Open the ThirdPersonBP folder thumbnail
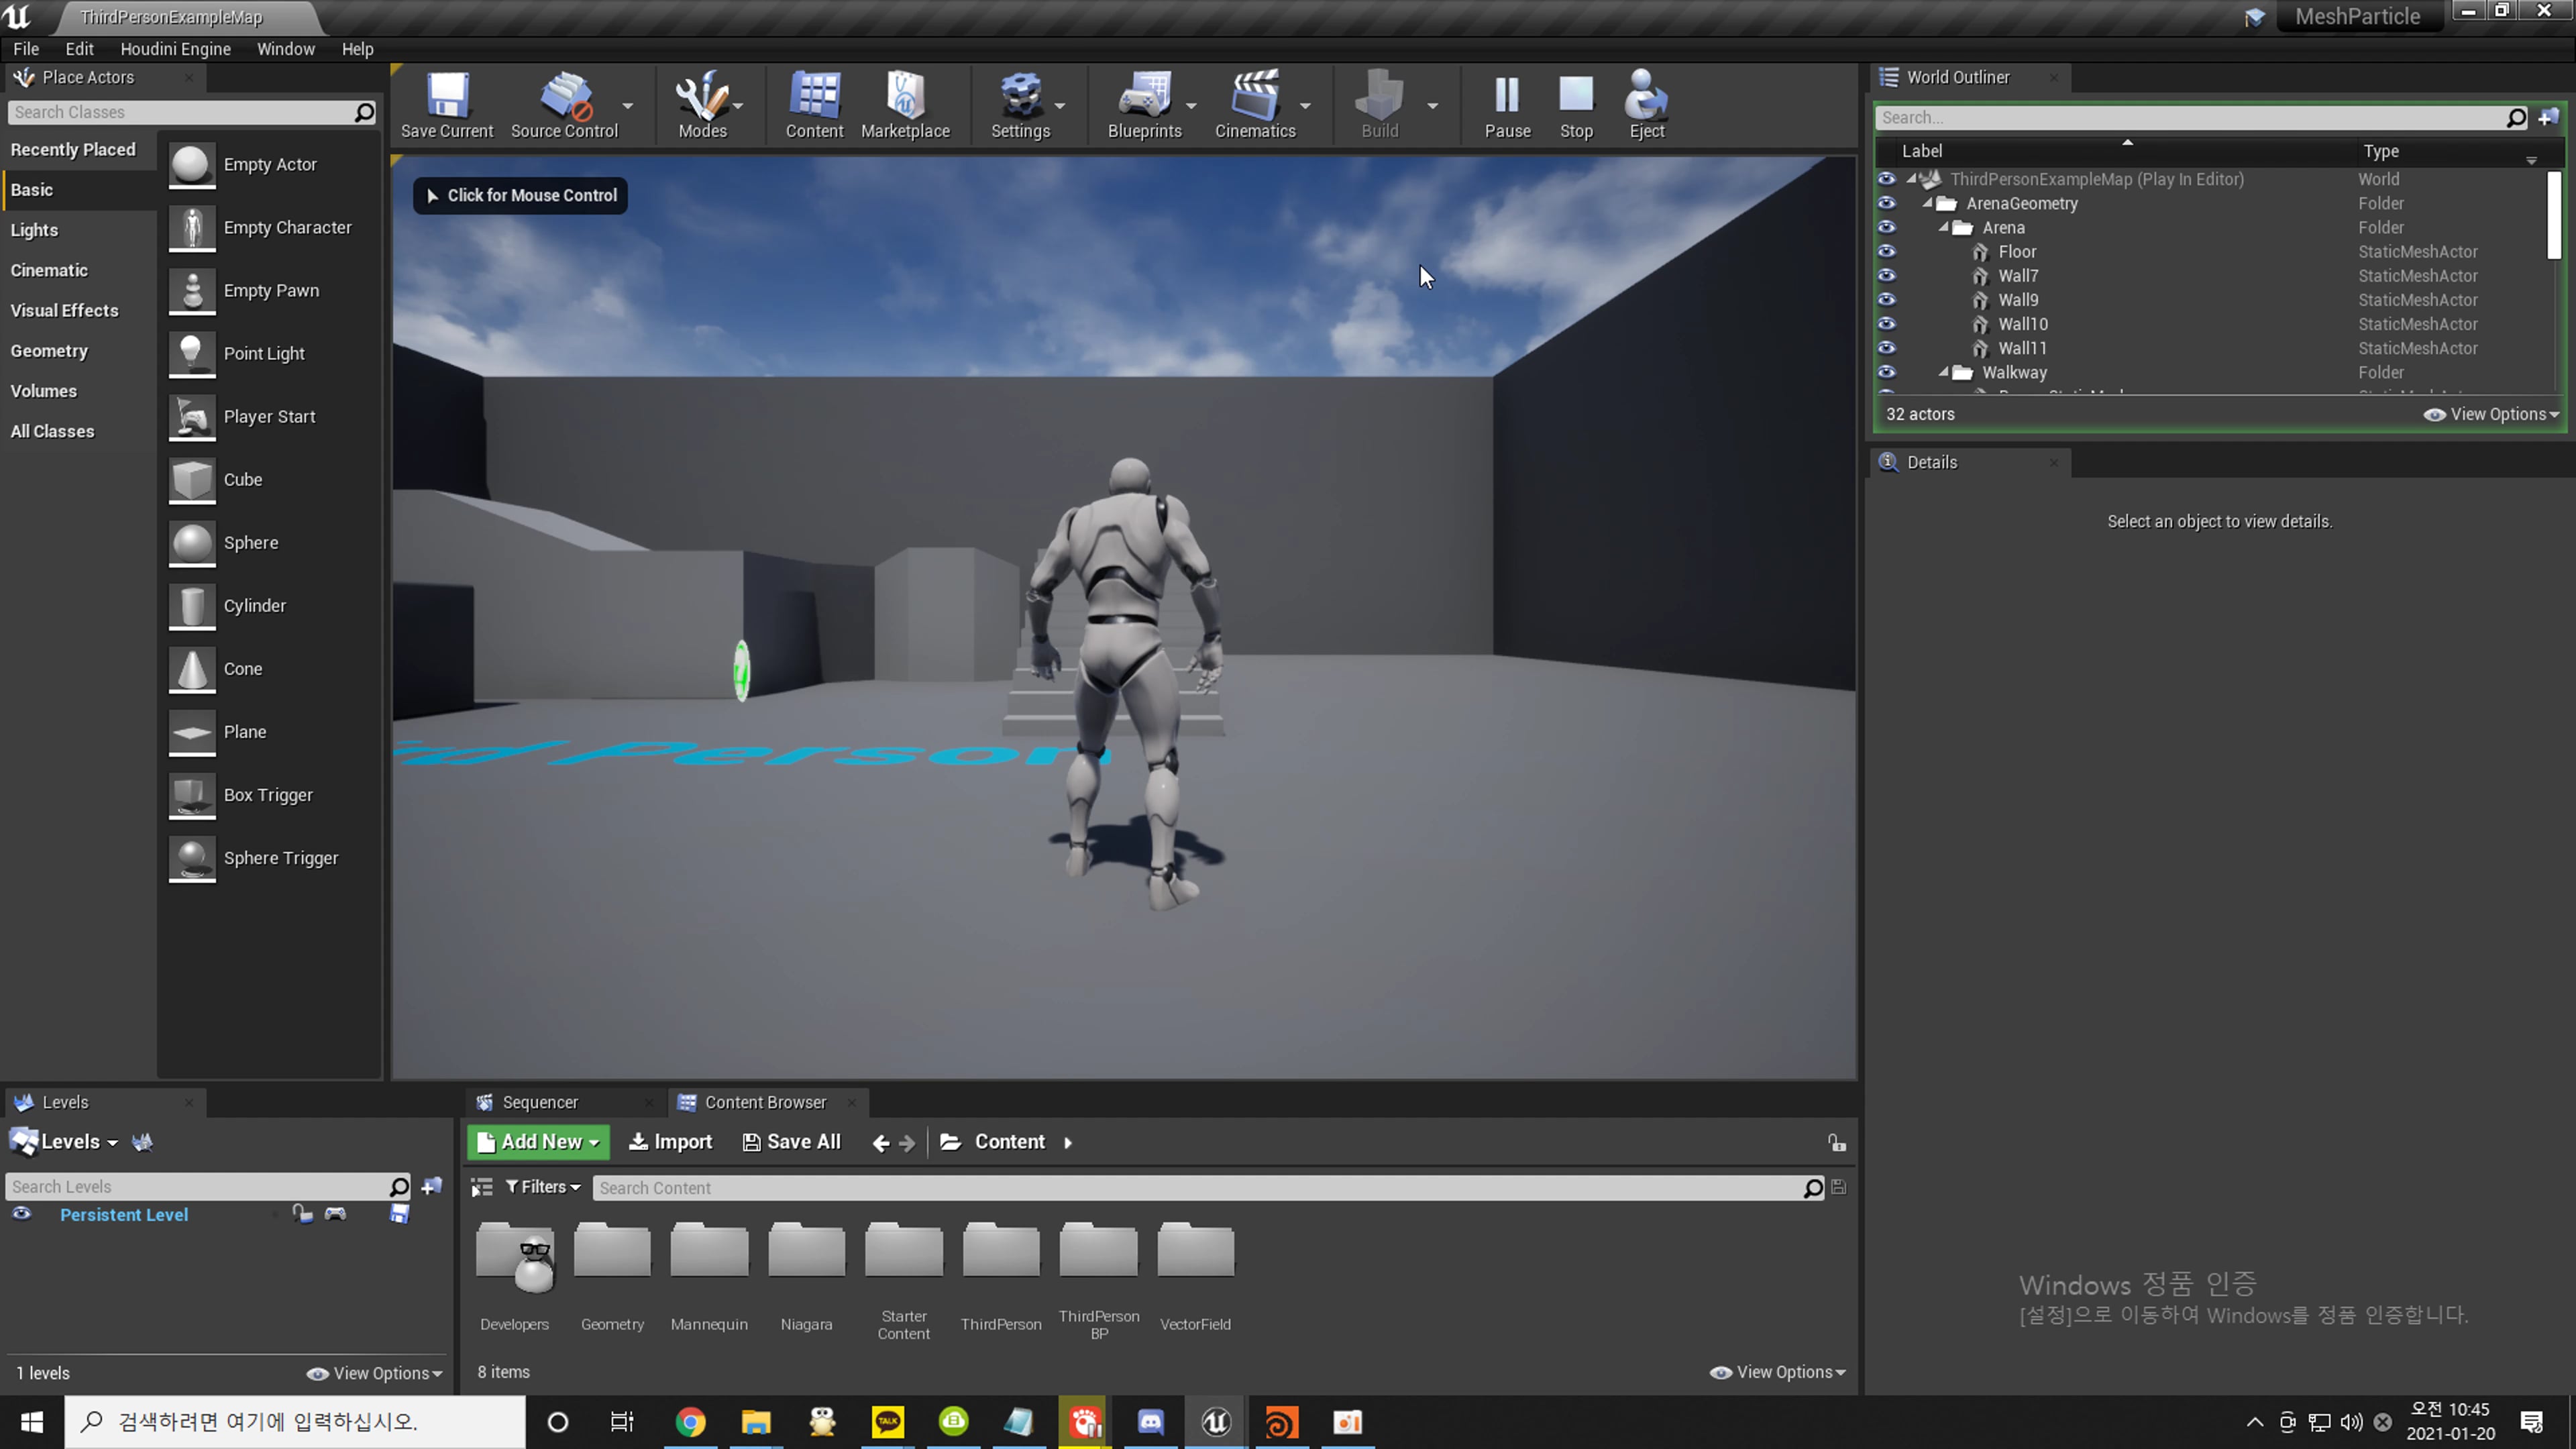 1098,1250
